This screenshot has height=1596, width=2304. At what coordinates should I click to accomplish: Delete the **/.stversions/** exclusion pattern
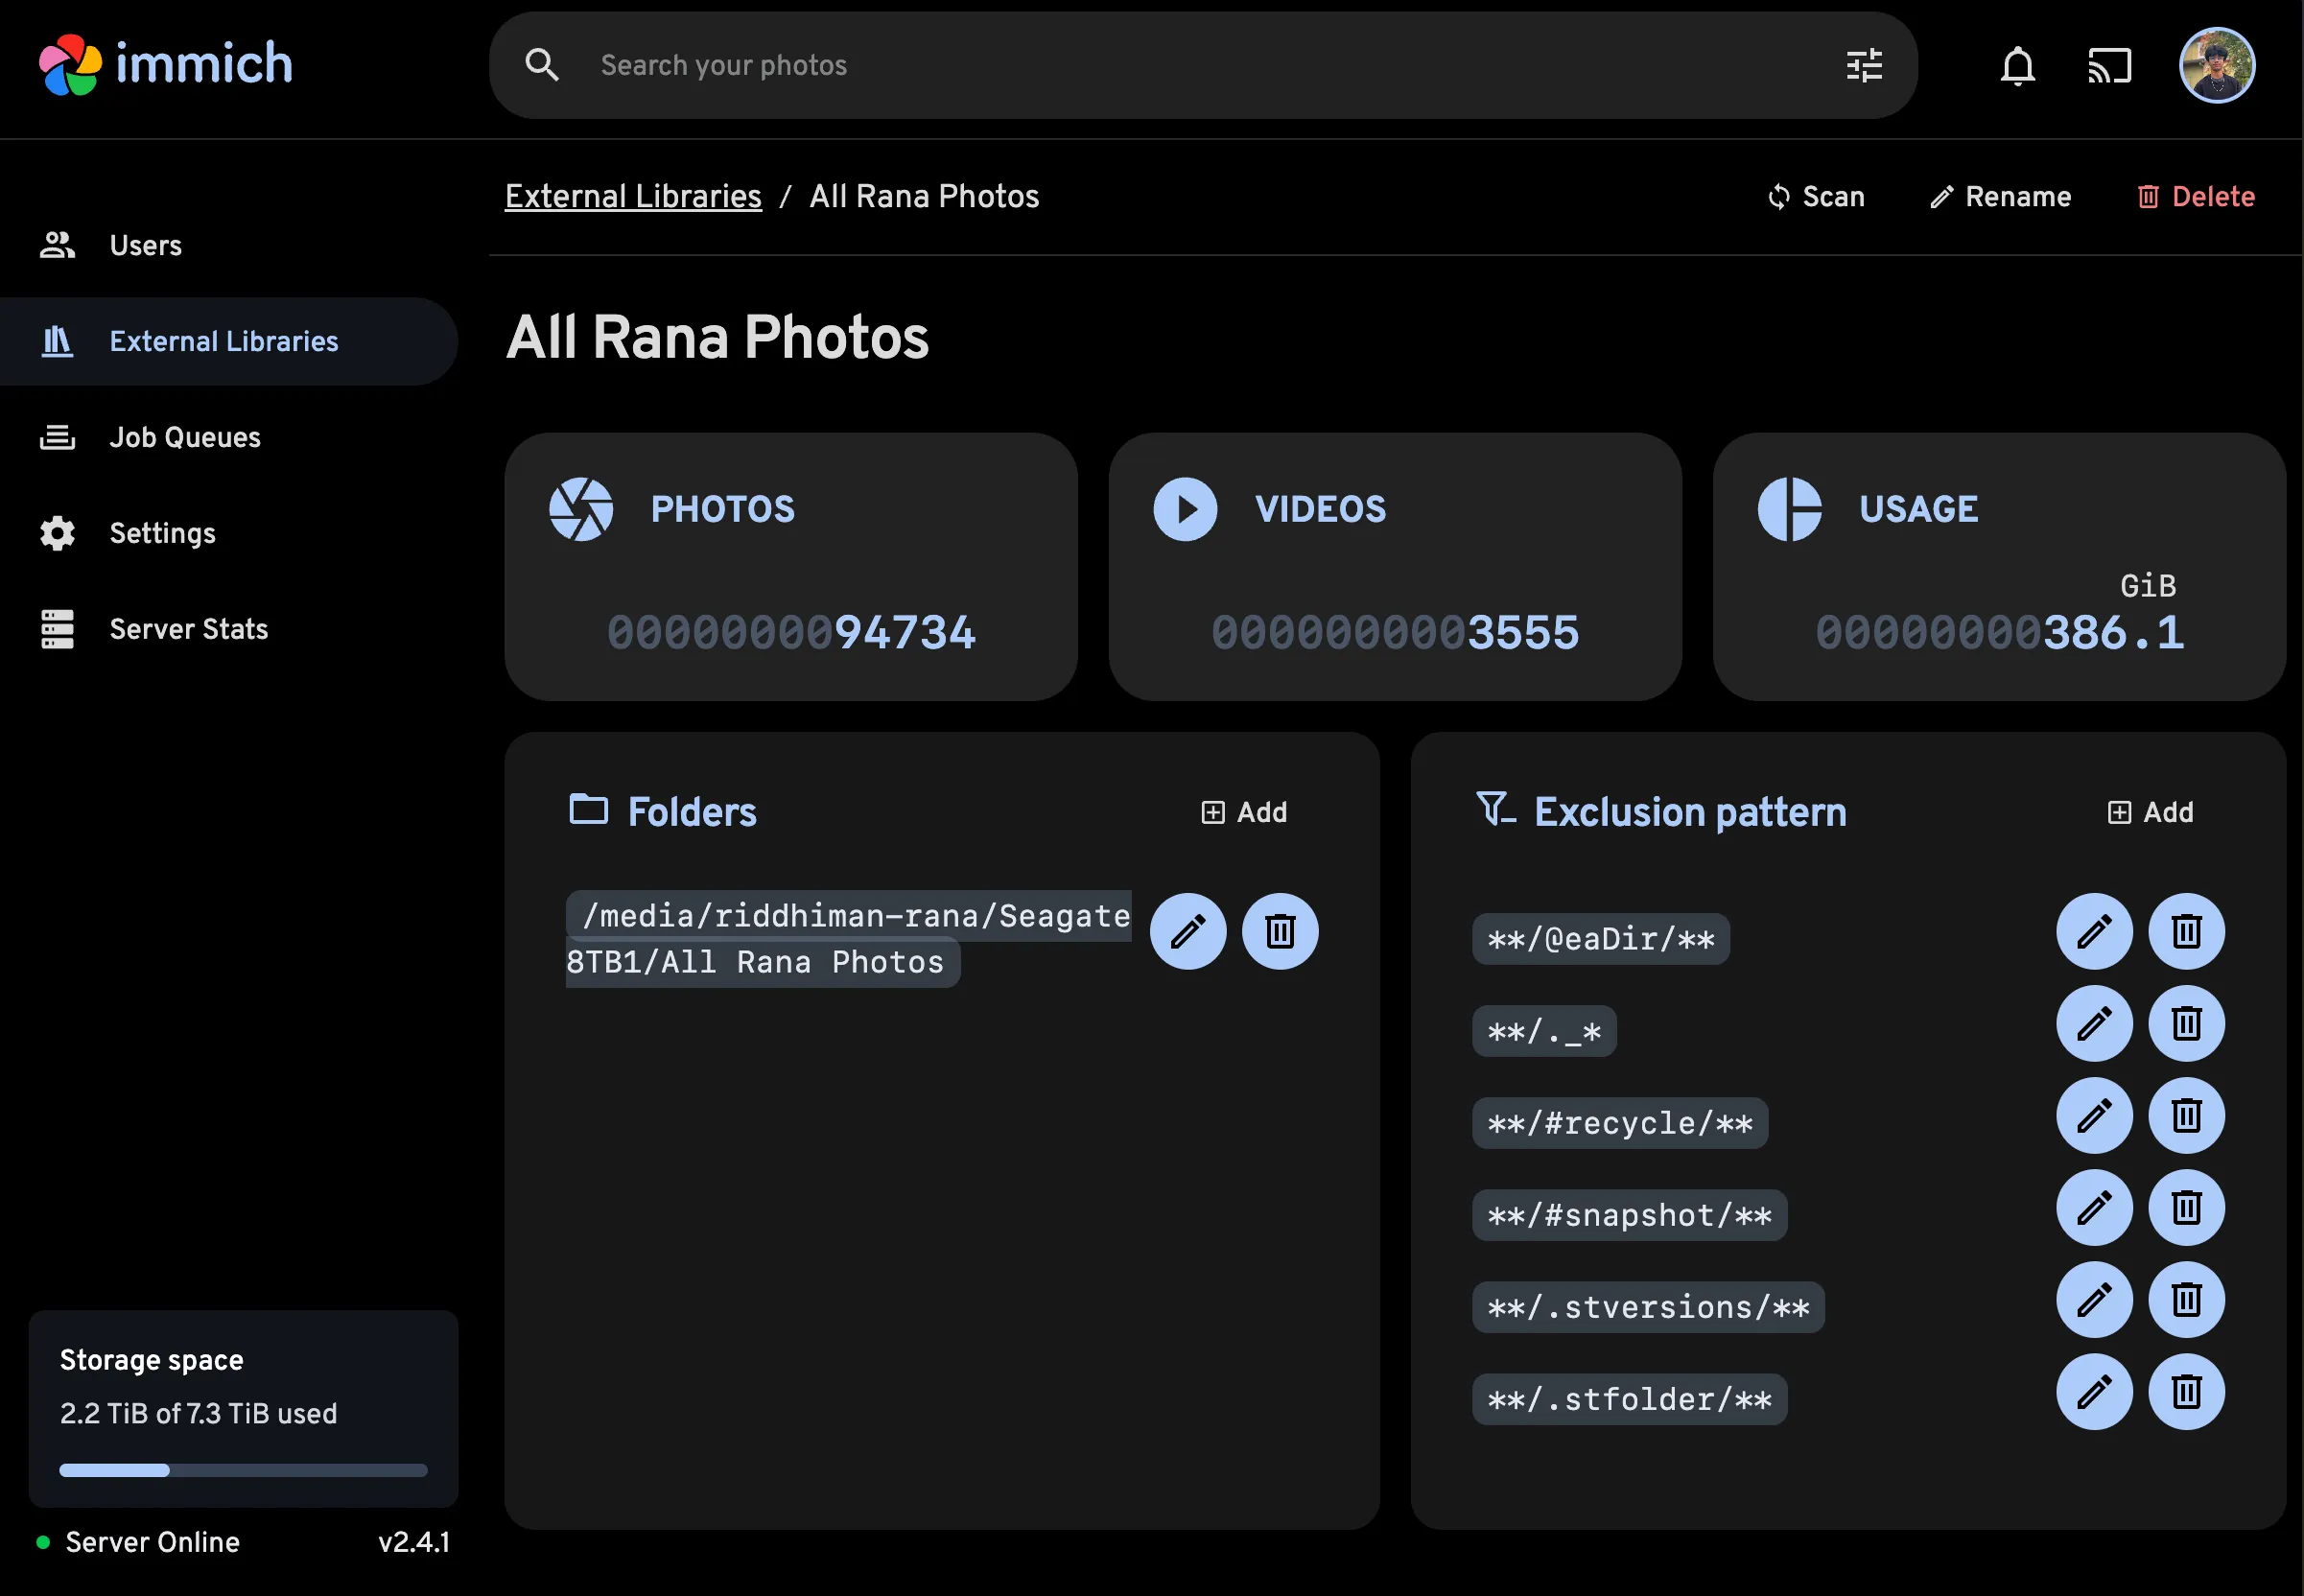(2186, 1299)
